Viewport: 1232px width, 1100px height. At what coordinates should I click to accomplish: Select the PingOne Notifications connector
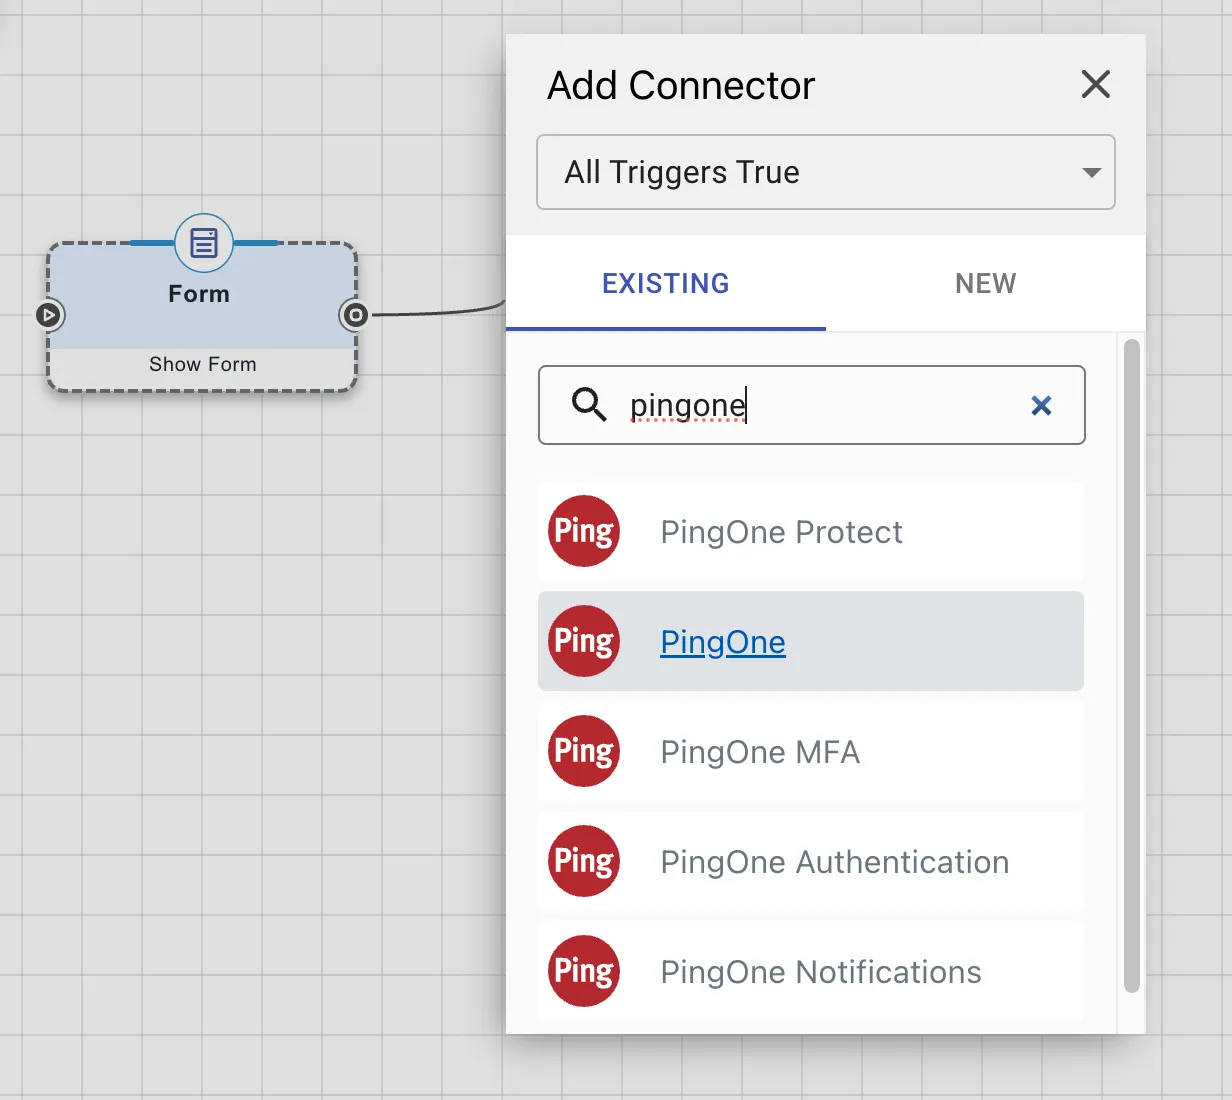point(811,971)
